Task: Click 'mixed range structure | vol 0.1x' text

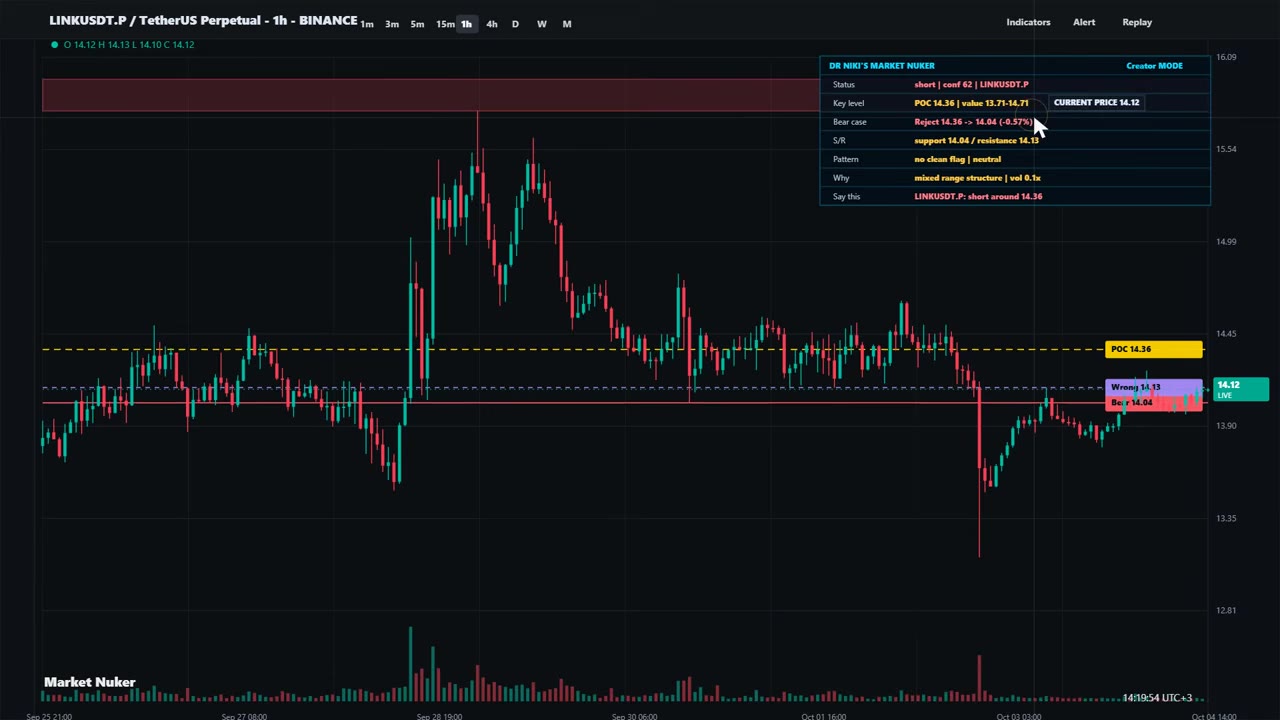Action: coord(977,178)
